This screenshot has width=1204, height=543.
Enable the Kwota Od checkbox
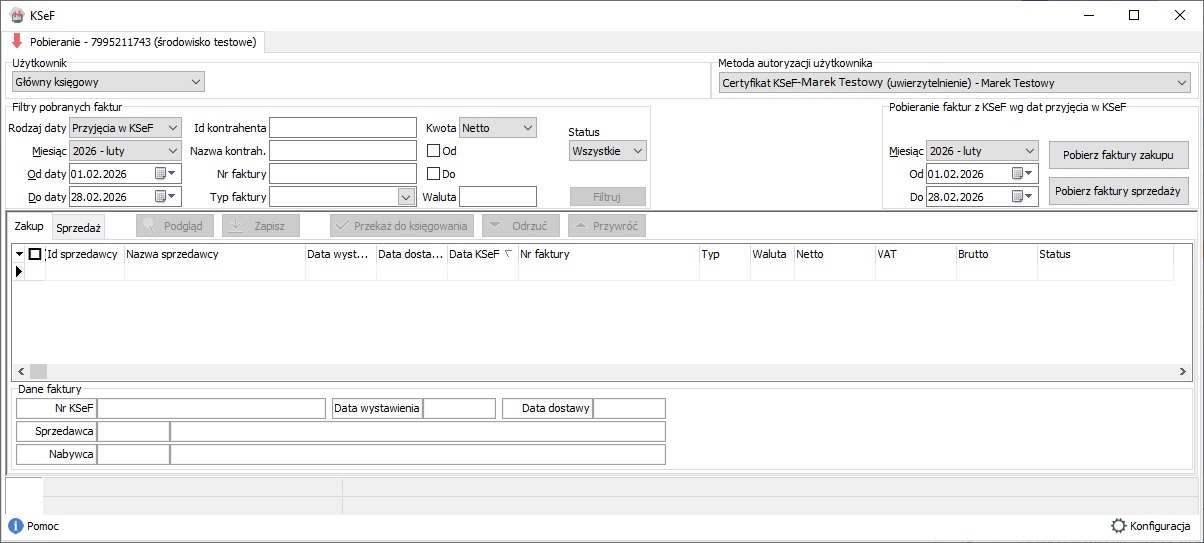coord(434,151)
